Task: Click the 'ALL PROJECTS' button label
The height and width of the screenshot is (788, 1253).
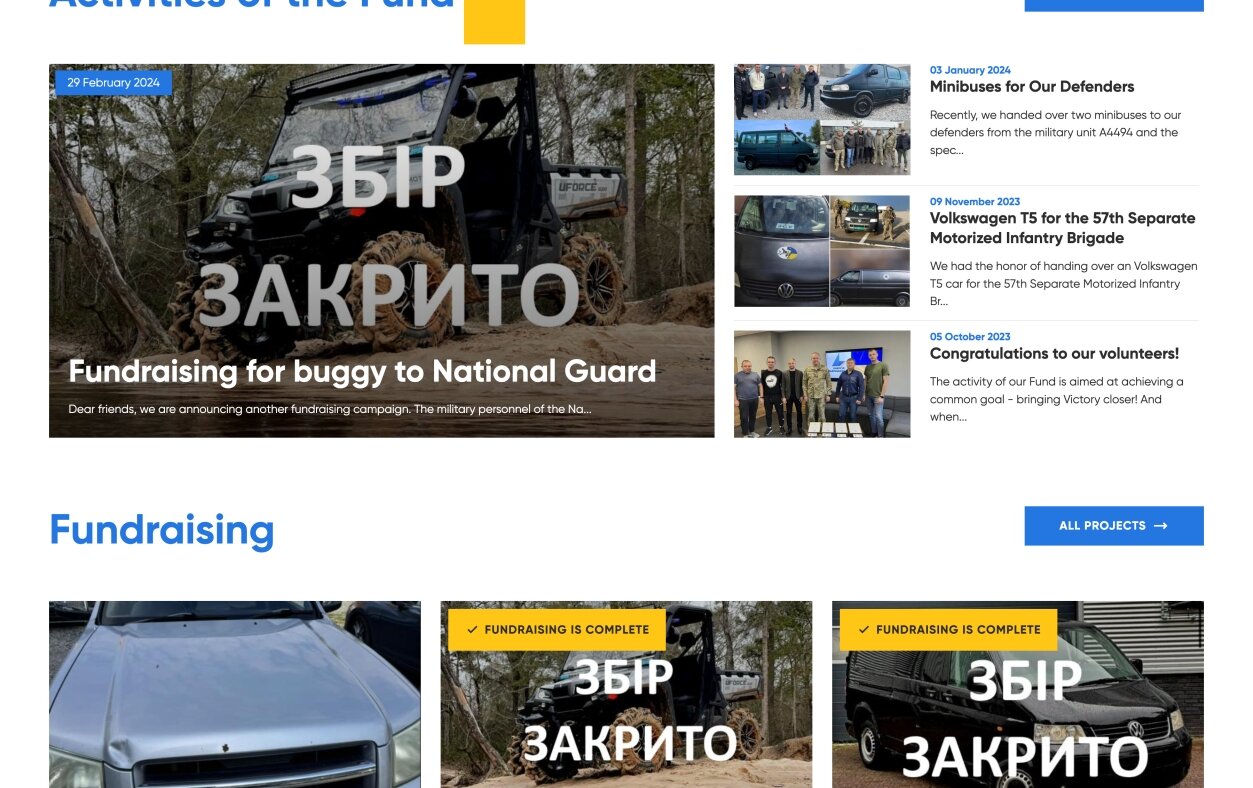Action: coord(1102,526)
